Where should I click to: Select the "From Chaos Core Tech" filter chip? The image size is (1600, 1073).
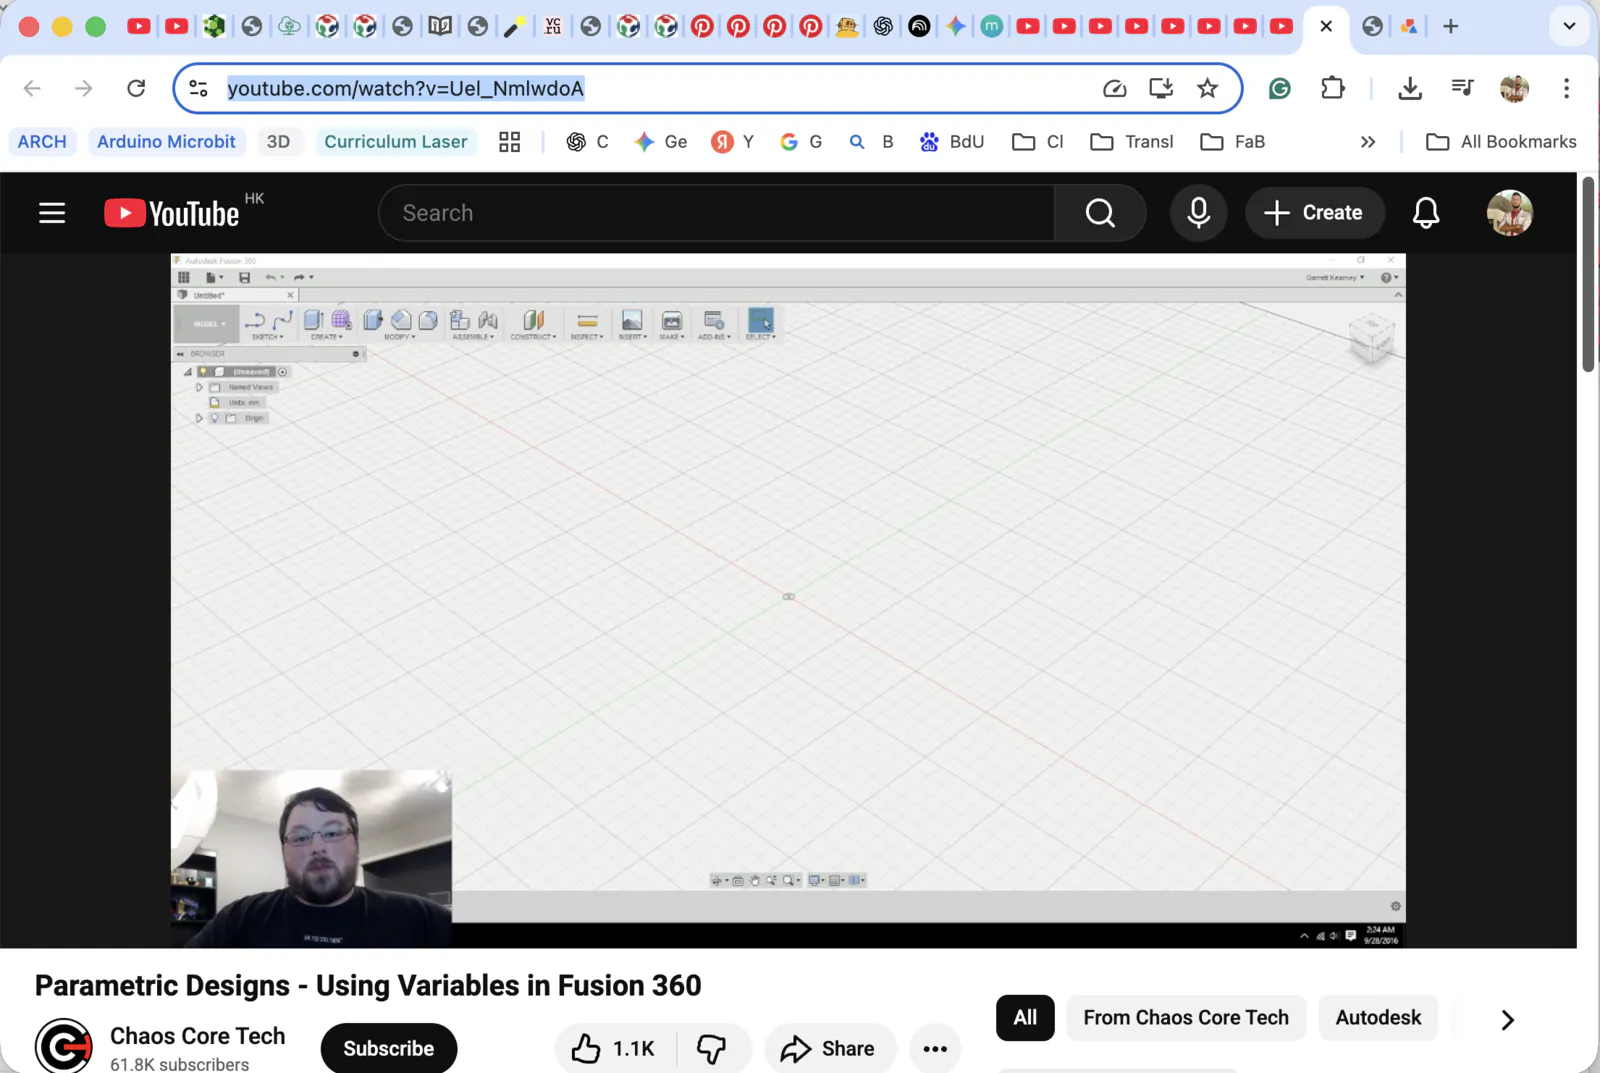click(1185, 1017)
